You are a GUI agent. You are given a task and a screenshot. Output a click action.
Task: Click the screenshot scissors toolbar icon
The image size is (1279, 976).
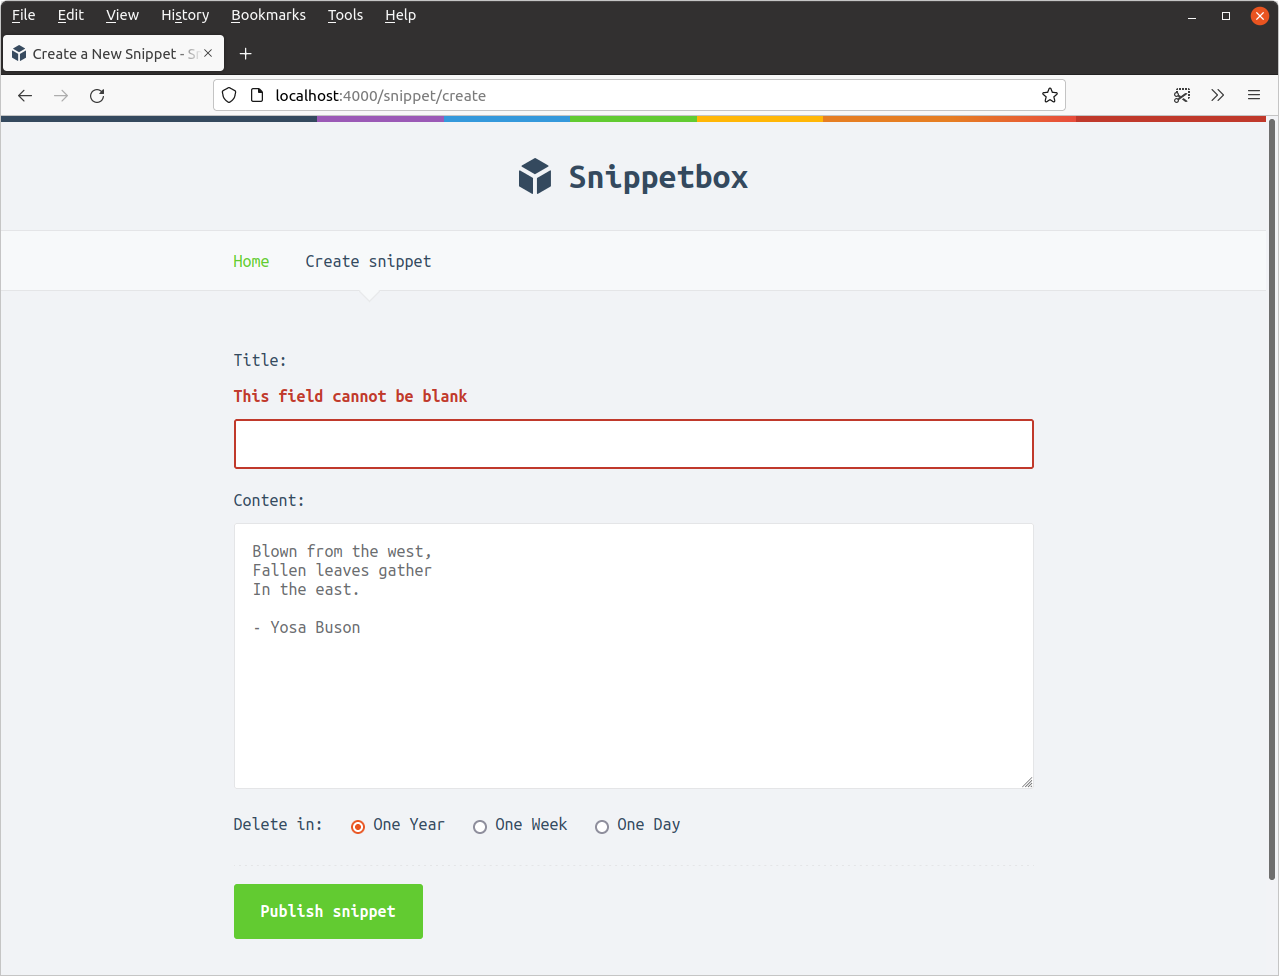coord(1182,96)
